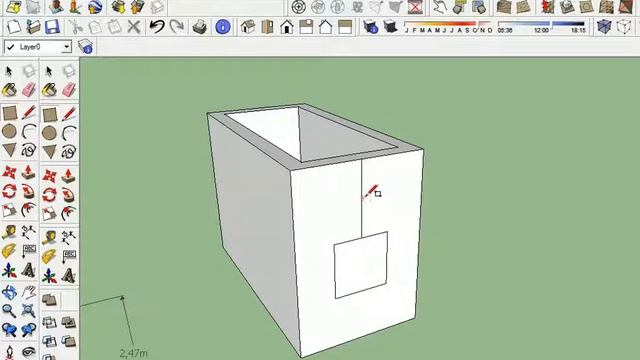The width and height of the screenshot is (640, 360).
Task: Open Model Info blue icon
Action: click(223, 27)
